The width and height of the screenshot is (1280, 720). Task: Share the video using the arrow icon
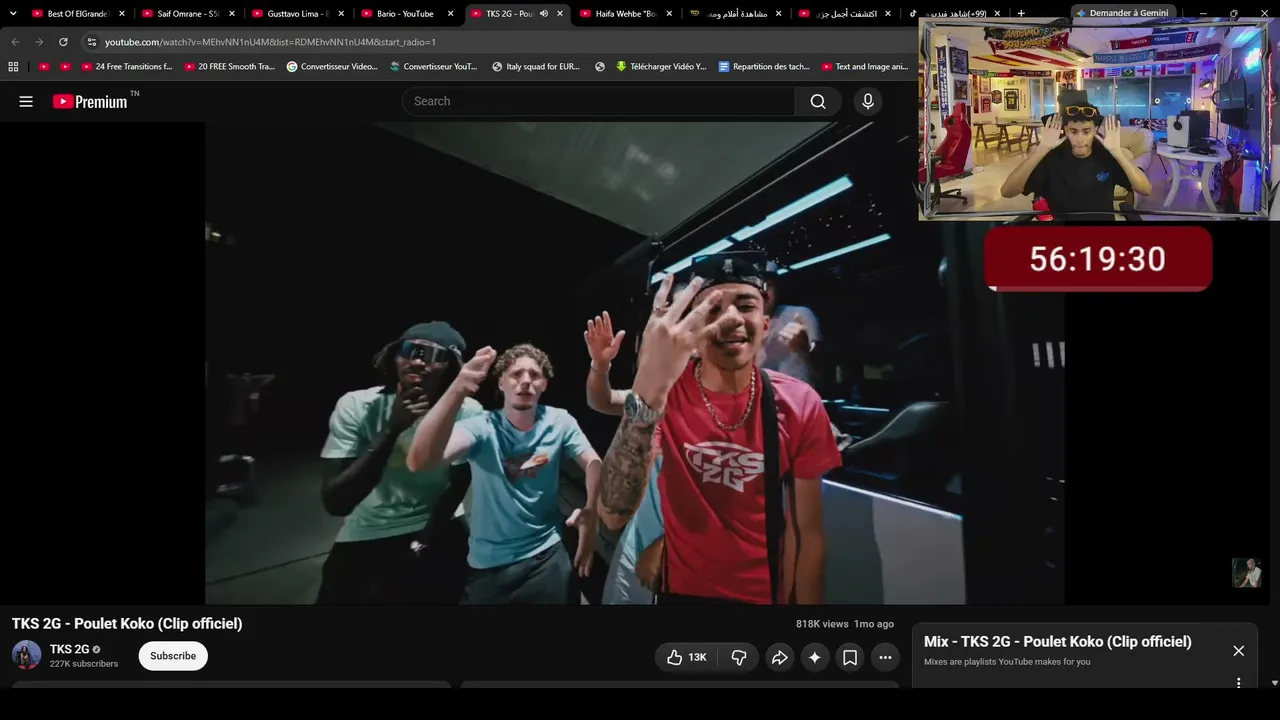tap(780, 657)
